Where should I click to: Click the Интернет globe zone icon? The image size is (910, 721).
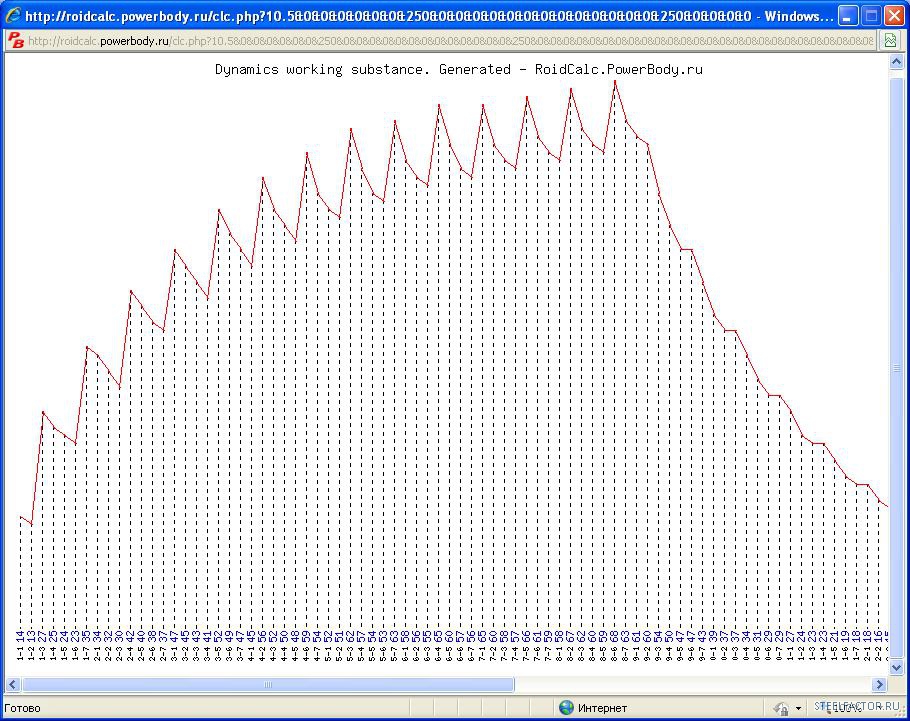point(567,708)
